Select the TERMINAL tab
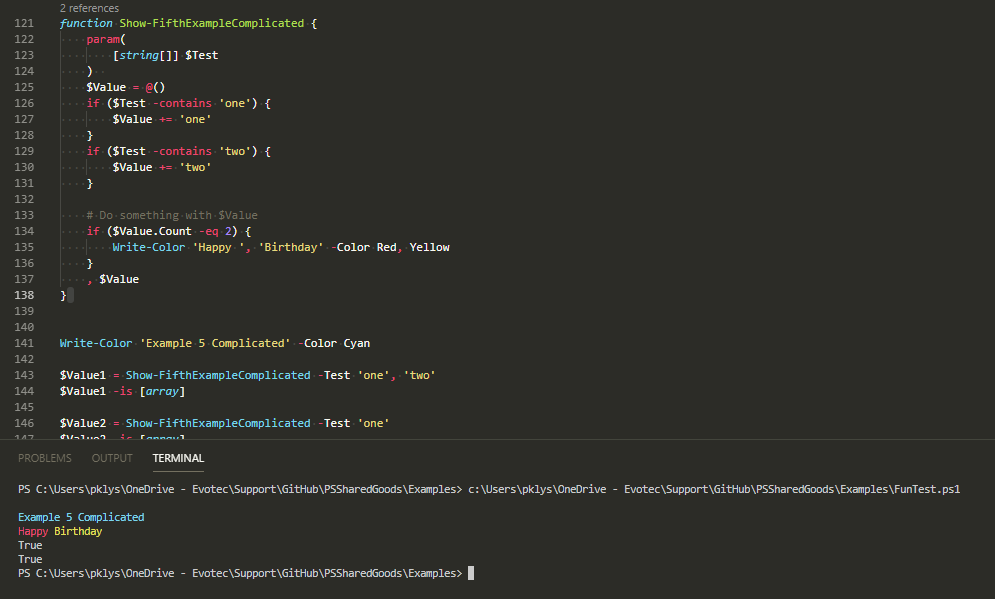Viewport: 995px width, 599px height. point(177,457)
